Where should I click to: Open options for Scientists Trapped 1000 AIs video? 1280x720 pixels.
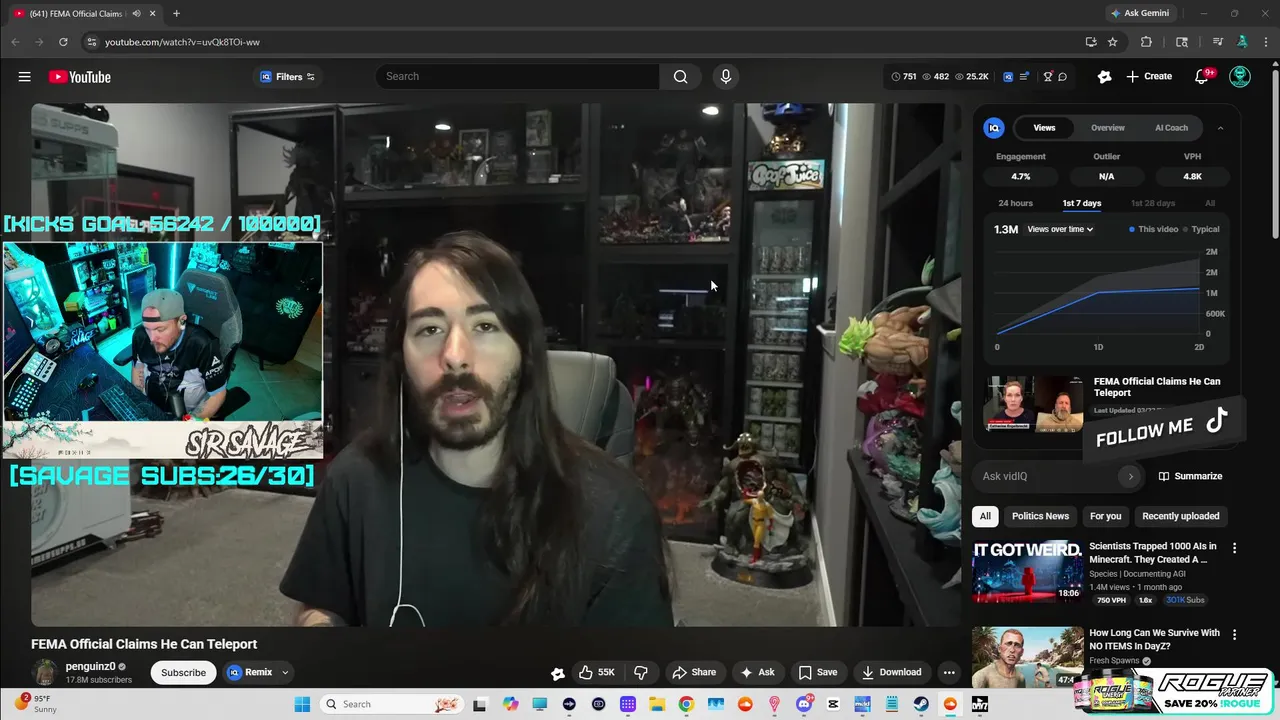[x=1234, y=548]
